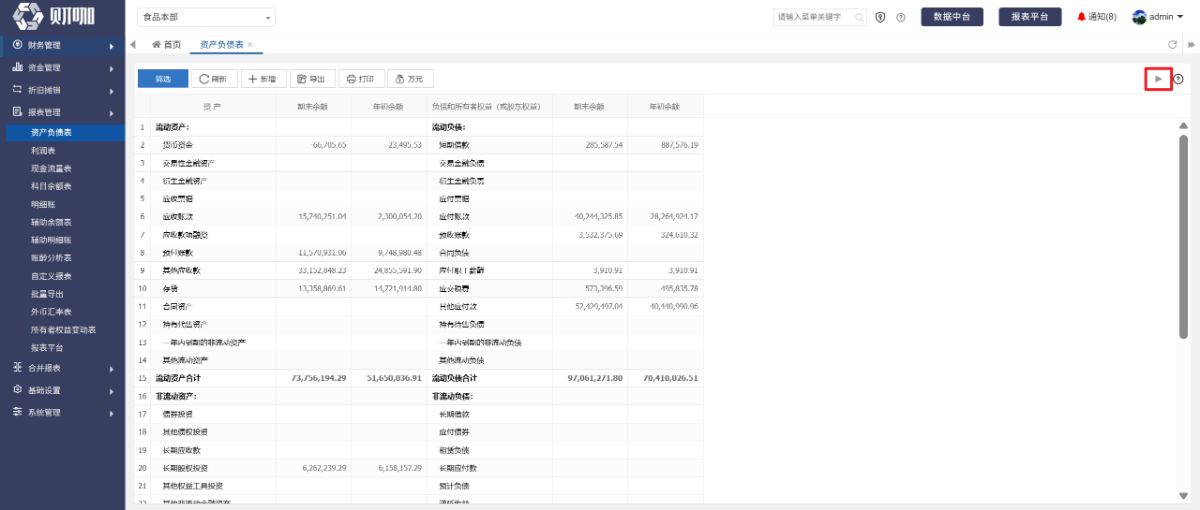Image resolution: width=1200 pixels, height=510 pixels.
Task: Click the 系统管理 sidebar icon
Action: coord(17,412)
